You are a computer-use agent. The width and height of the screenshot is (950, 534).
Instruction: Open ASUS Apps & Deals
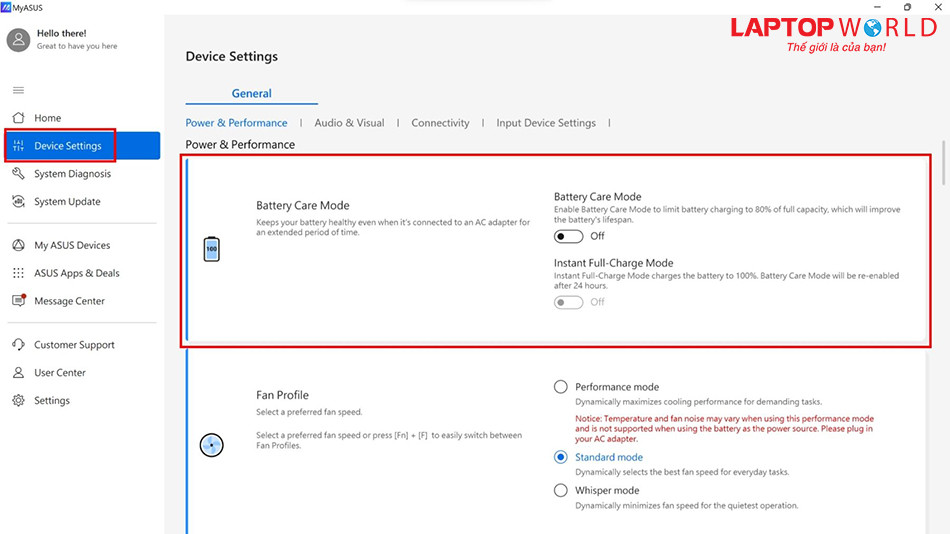pyautogui.click(x=76, y=273)
